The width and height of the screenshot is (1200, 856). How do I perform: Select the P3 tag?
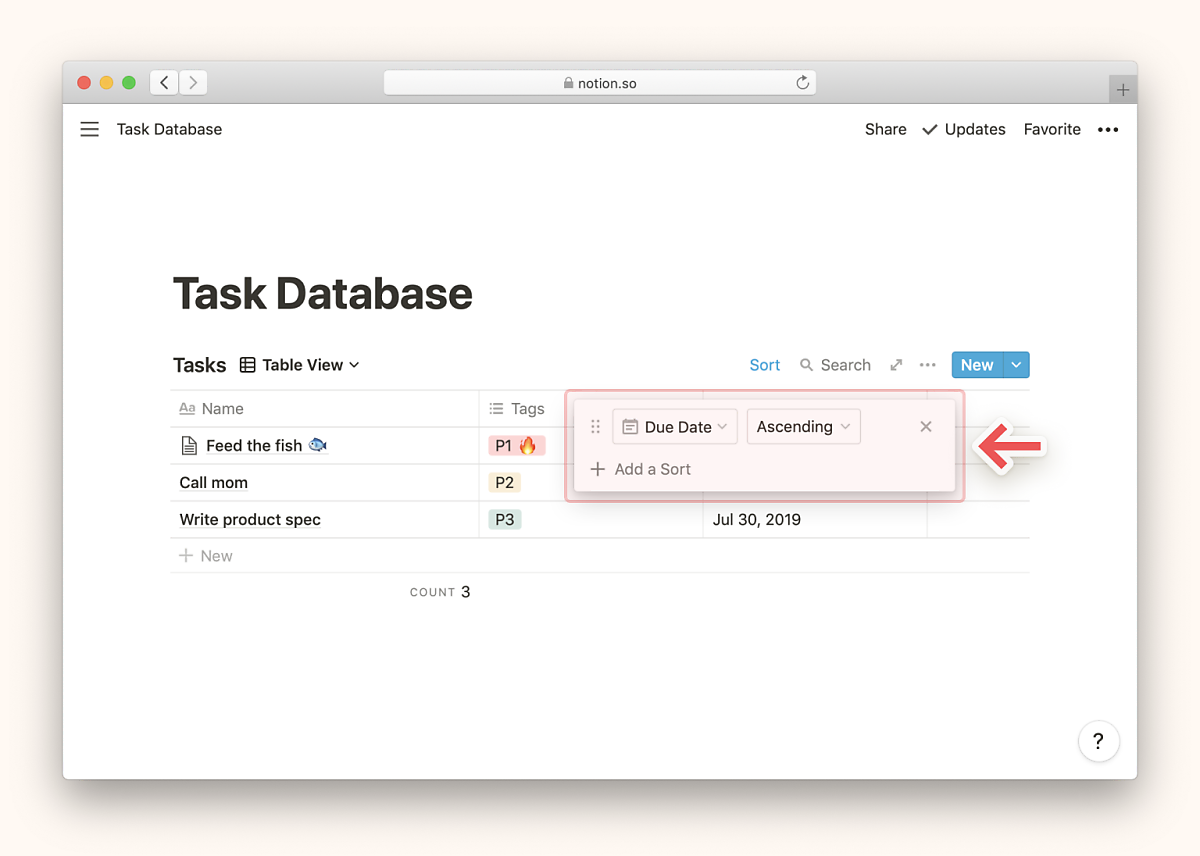pos(505,520)
